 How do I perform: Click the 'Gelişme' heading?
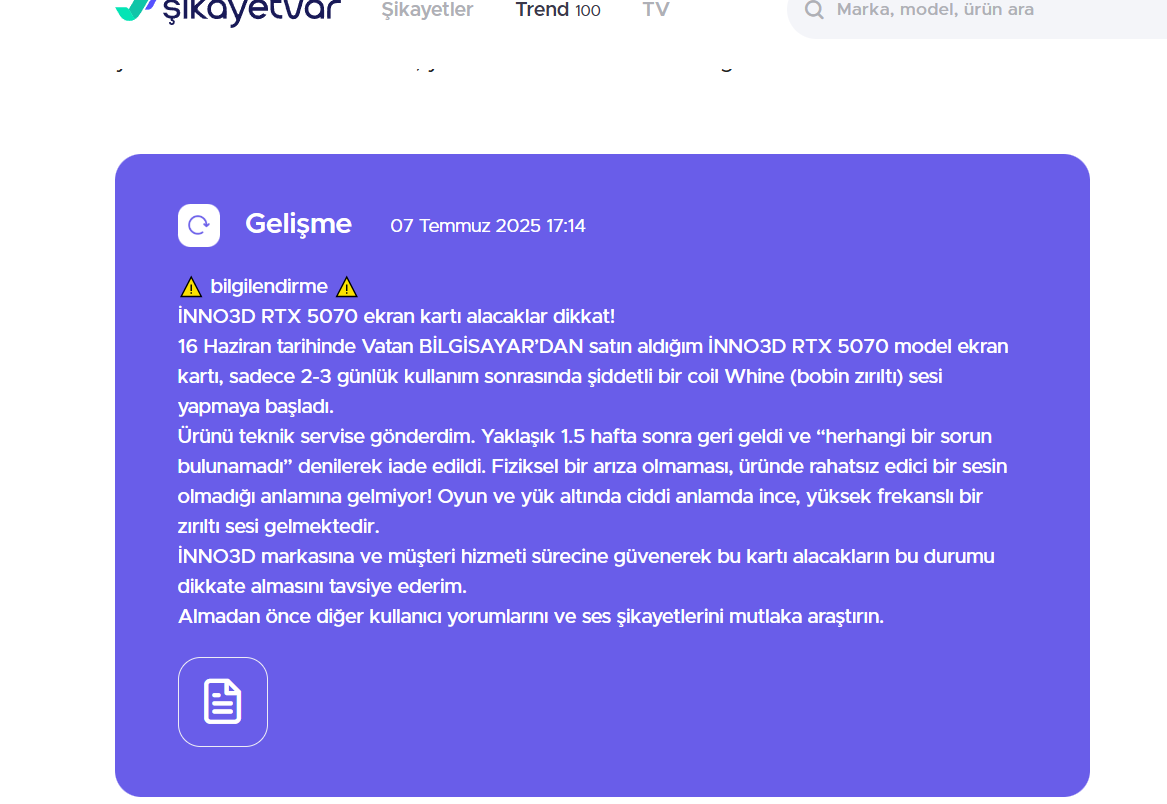pyautogui.click(x=298, y=224)
